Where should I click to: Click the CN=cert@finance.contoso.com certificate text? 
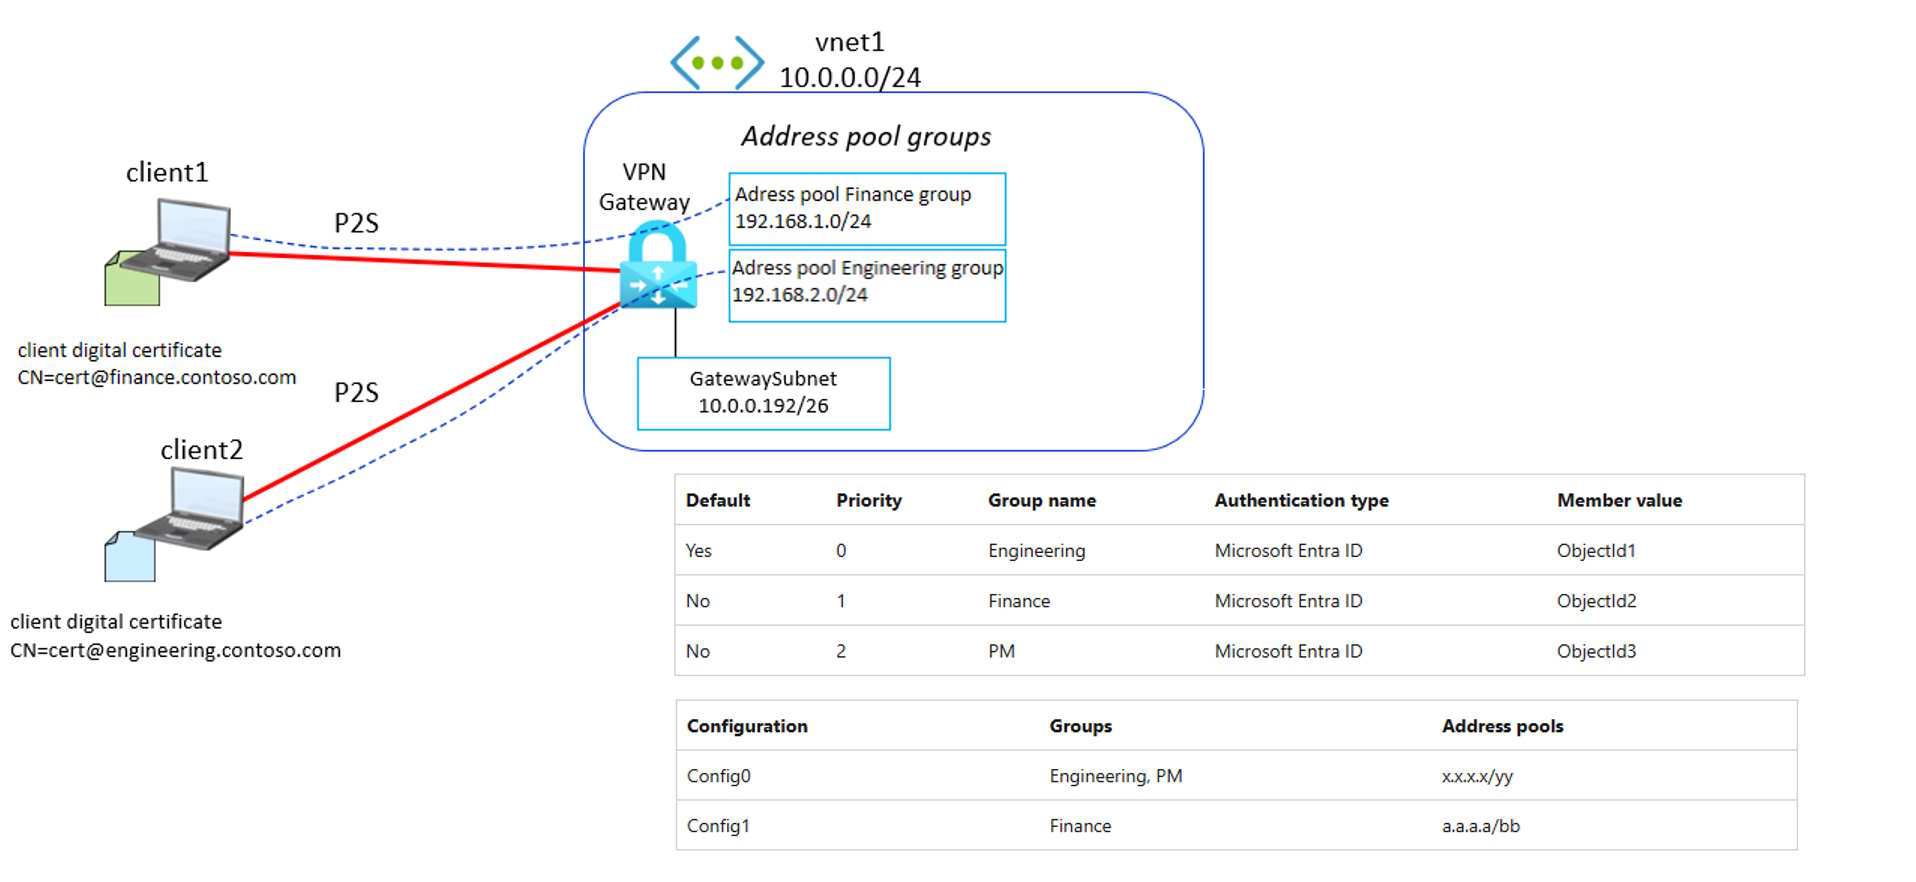click(157, 377)
